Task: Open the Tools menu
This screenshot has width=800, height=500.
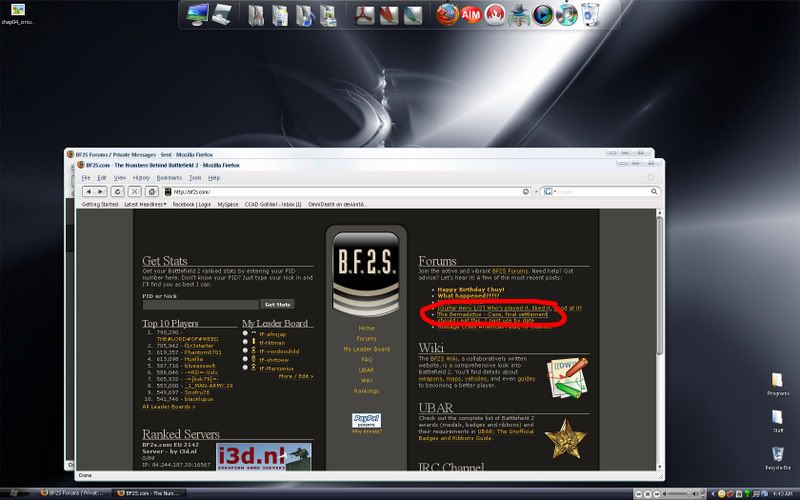Action: (x=195, y=178)
